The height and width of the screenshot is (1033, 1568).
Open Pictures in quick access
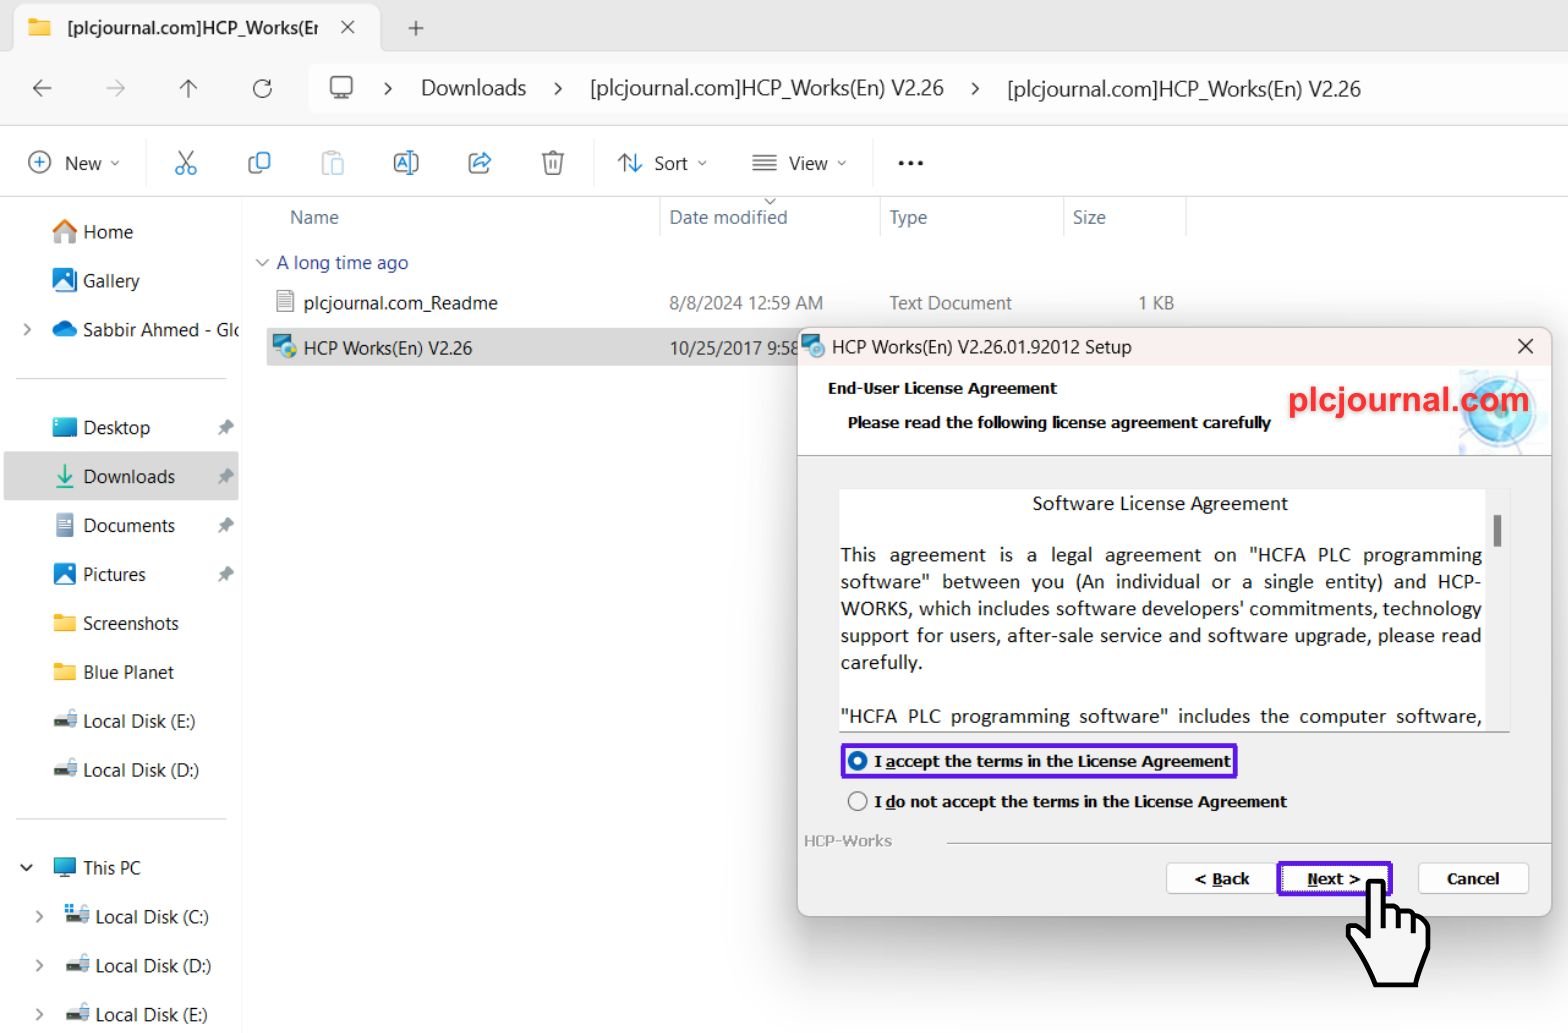[99, 575]
